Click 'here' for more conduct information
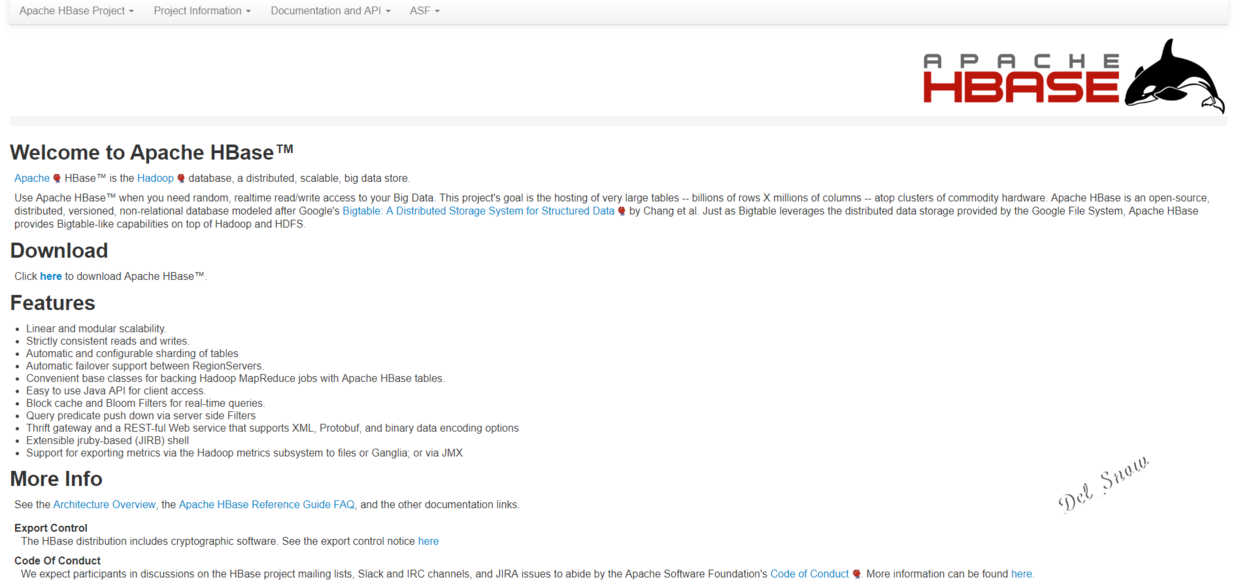The height and width of the screenshot is (586, 1240). (x=1021, y=574)
